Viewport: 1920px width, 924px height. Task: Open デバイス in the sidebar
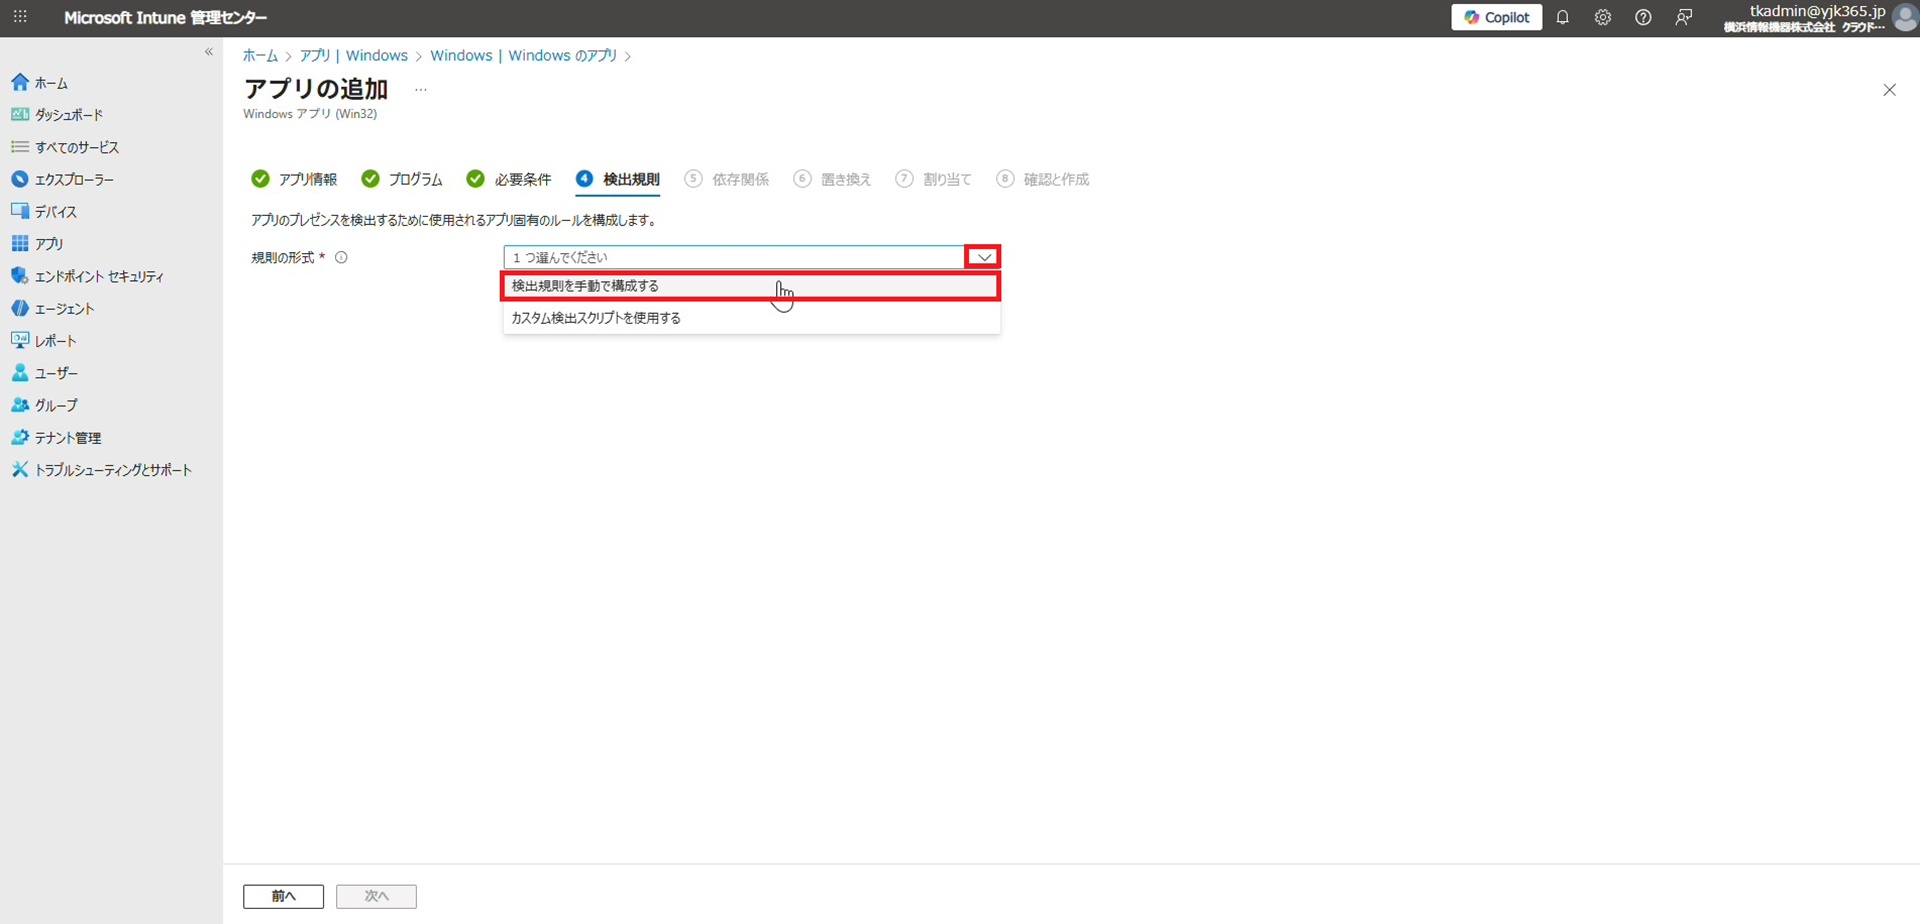click(x=55, y=212)
